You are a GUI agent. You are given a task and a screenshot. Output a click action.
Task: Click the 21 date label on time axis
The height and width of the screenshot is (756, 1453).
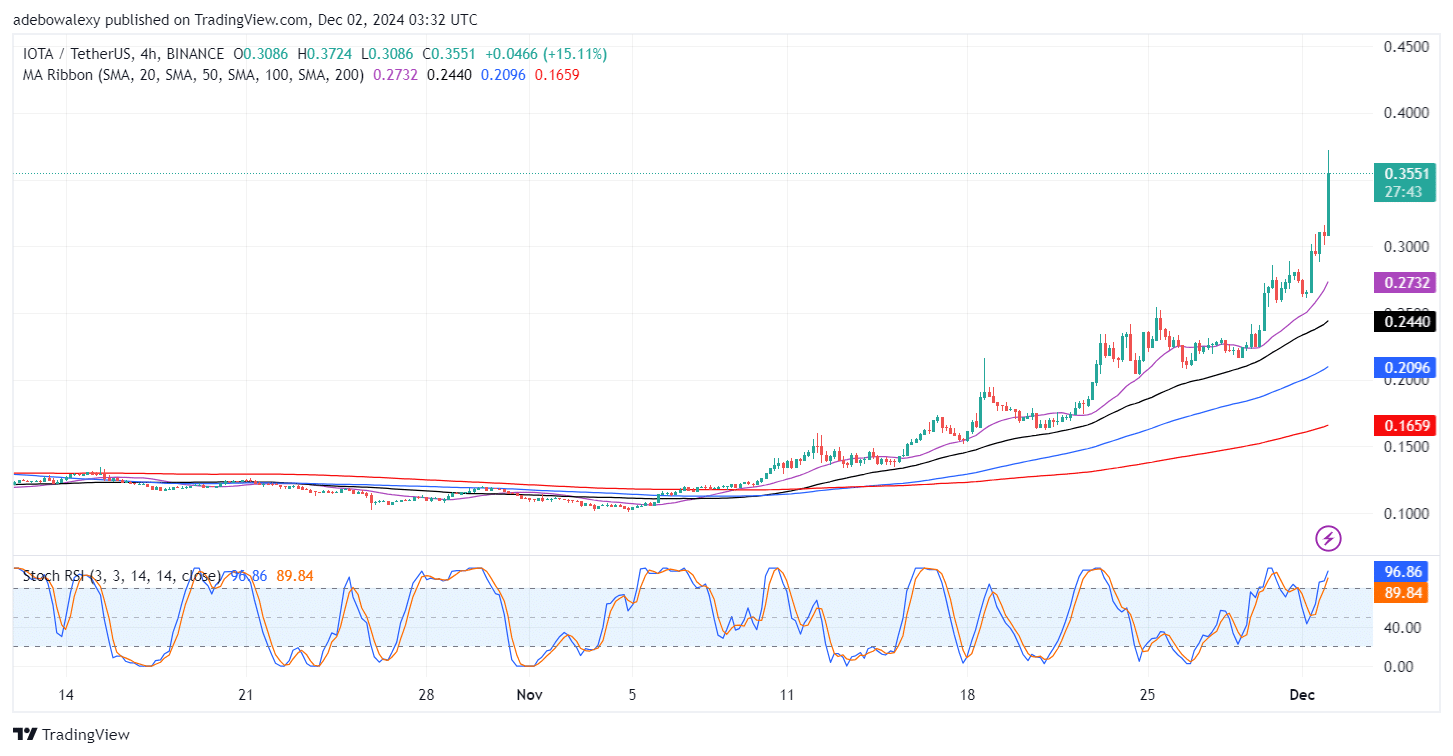click(246, 695)
